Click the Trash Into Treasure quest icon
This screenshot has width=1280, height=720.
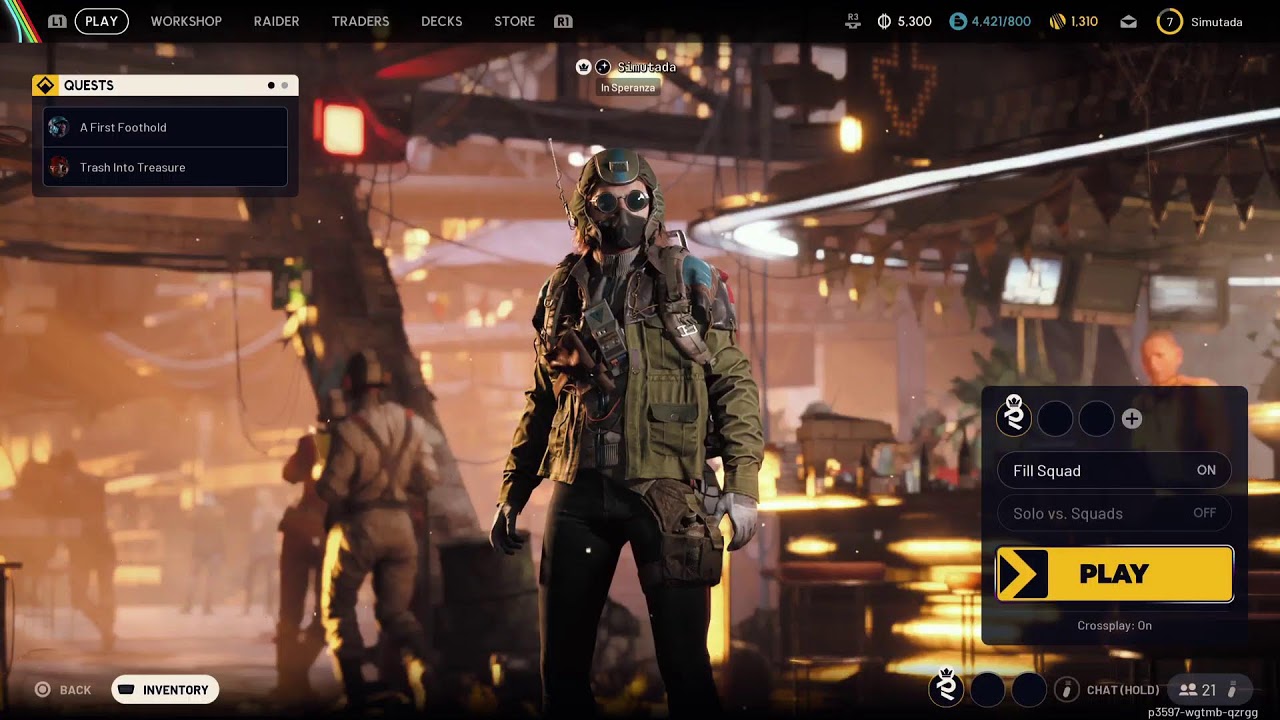pyautogui.click(x=59, y=167)
